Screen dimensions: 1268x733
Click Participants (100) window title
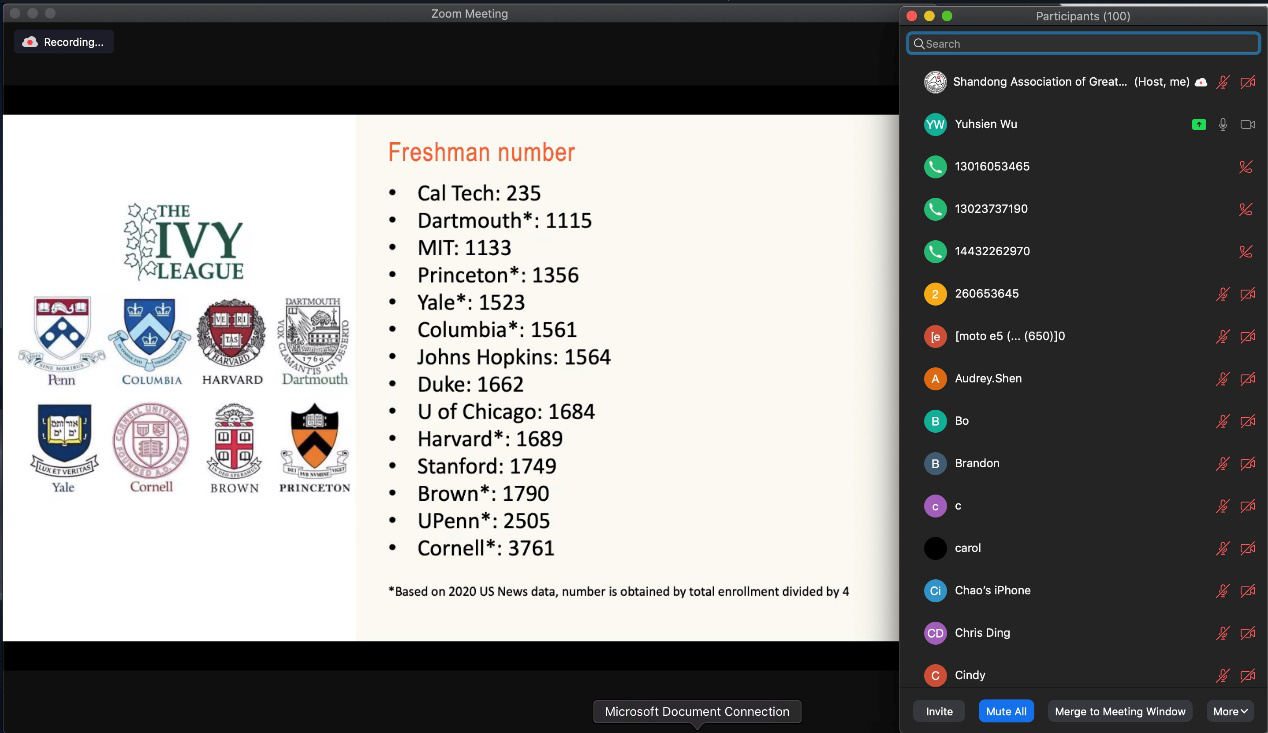1083,16
